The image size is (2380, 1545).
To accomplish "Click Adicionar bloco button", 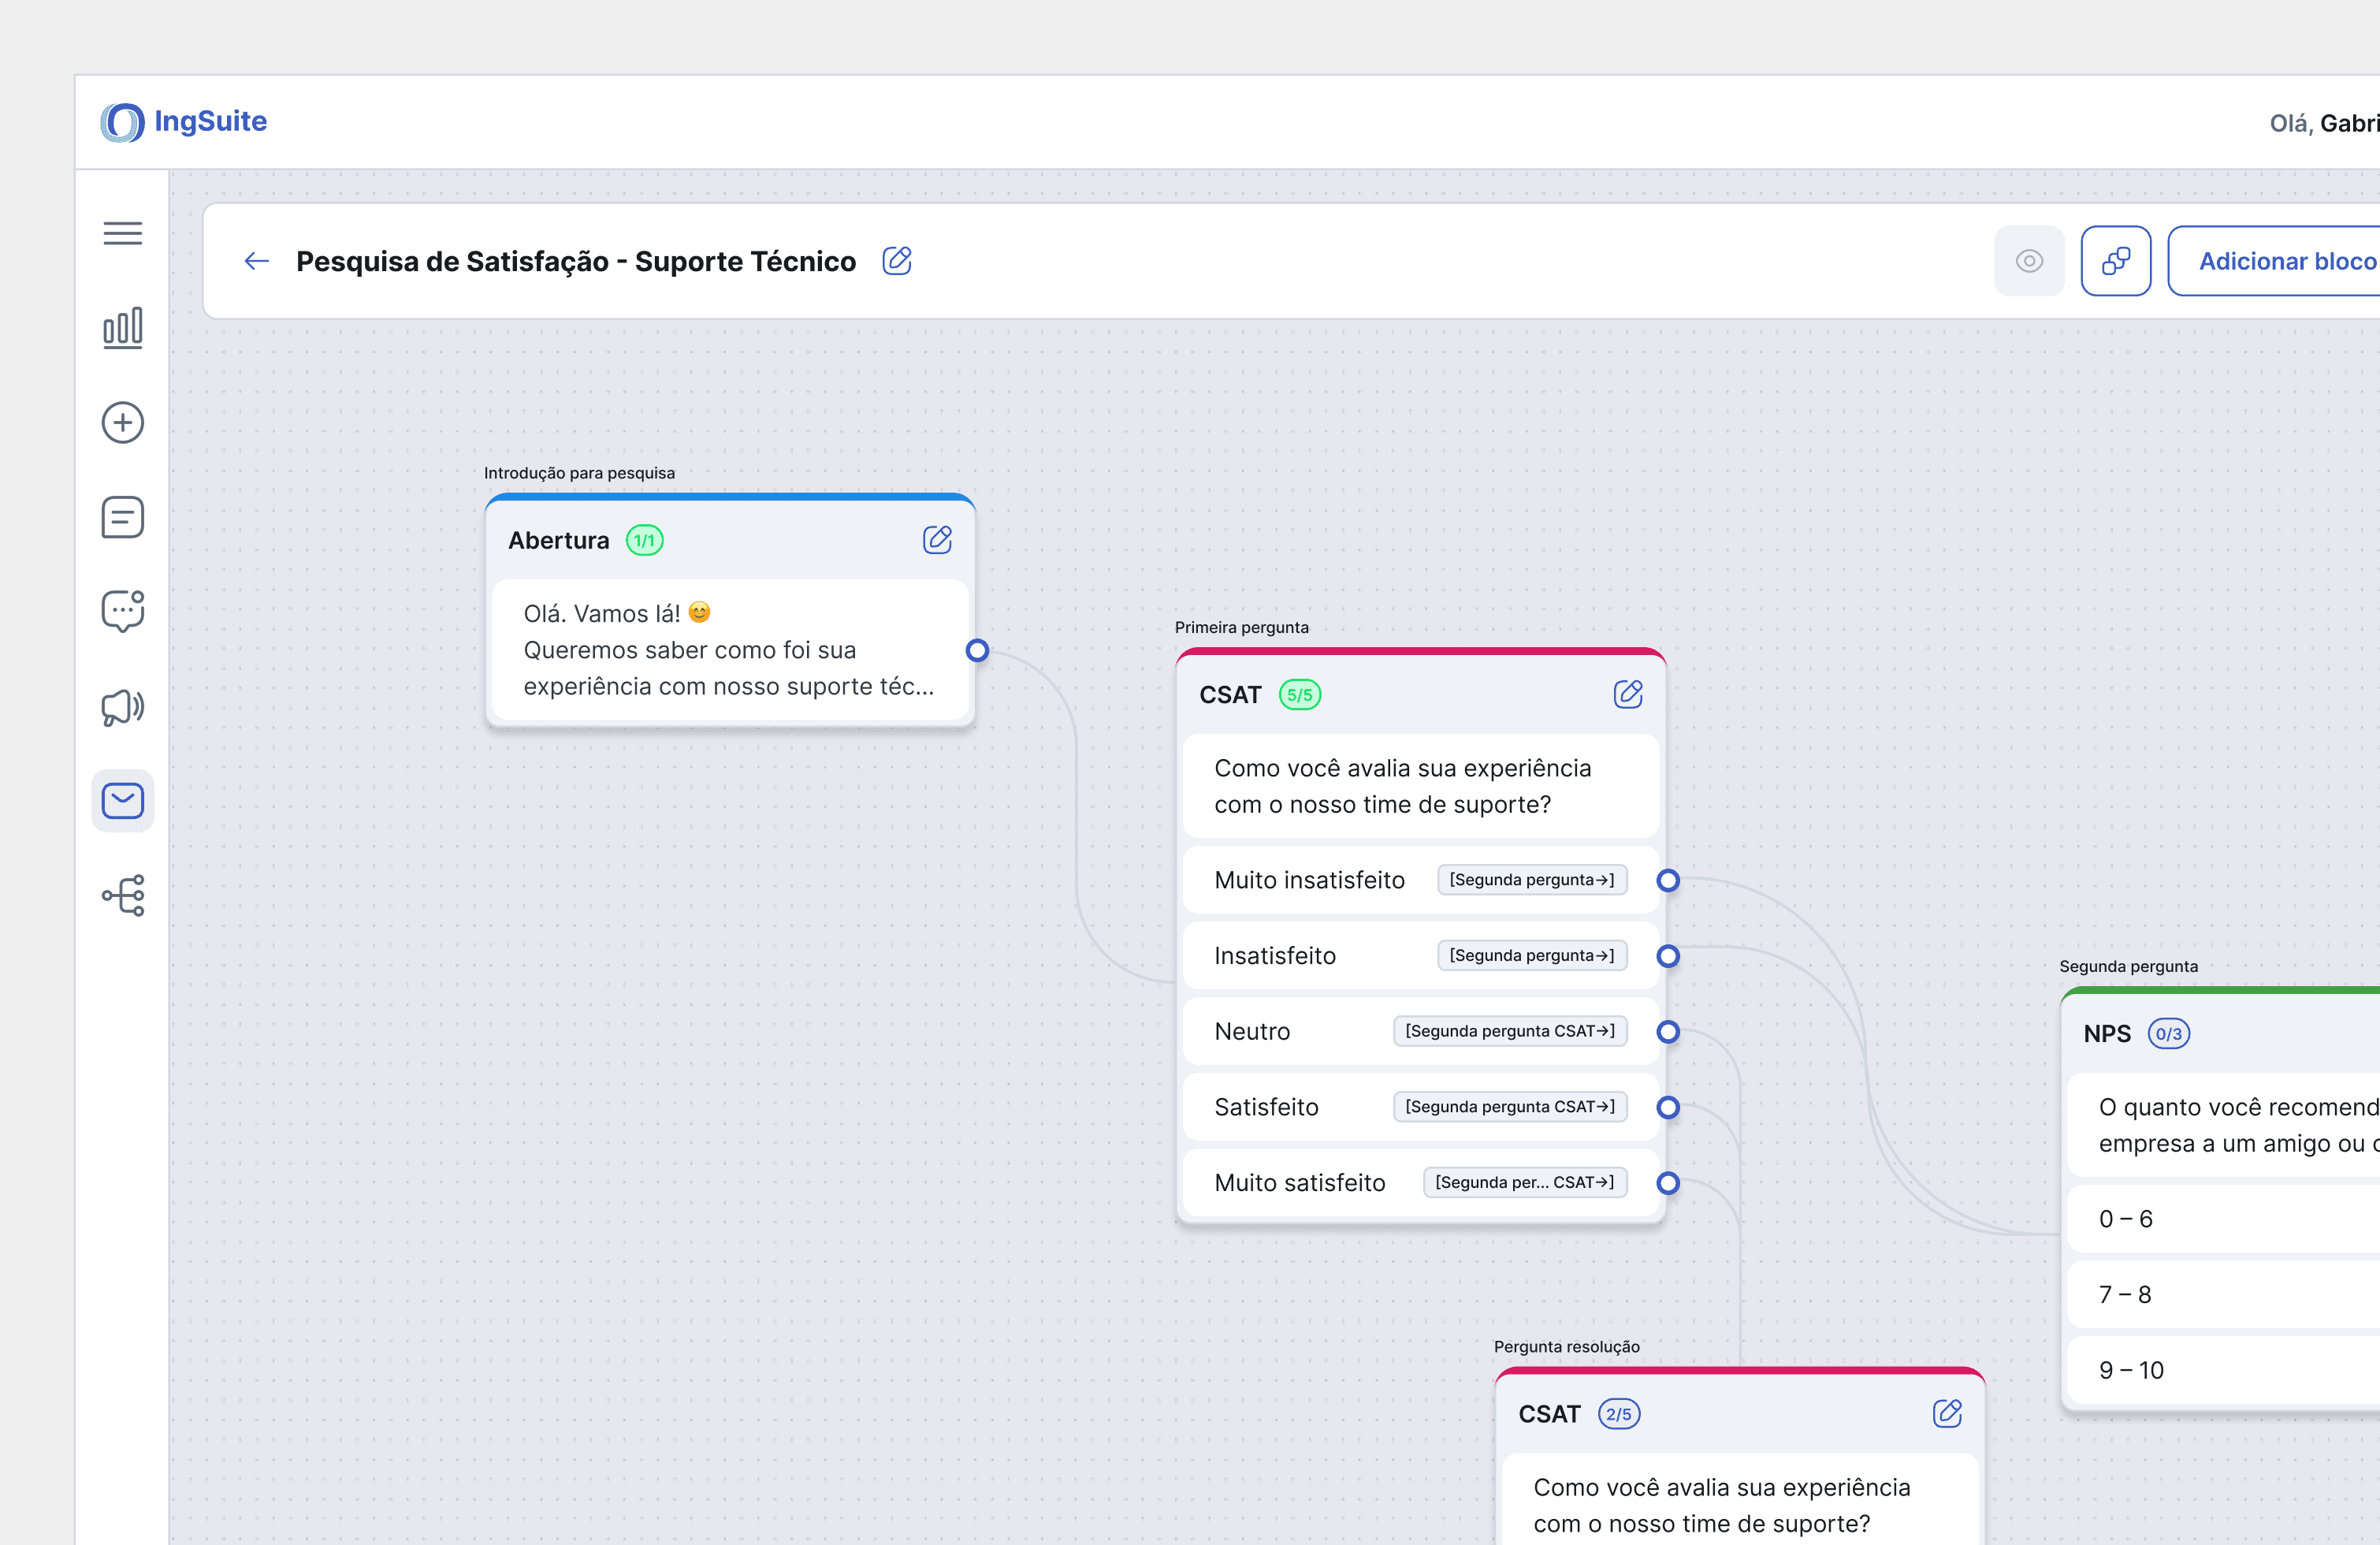I will tap(2286, 261).
